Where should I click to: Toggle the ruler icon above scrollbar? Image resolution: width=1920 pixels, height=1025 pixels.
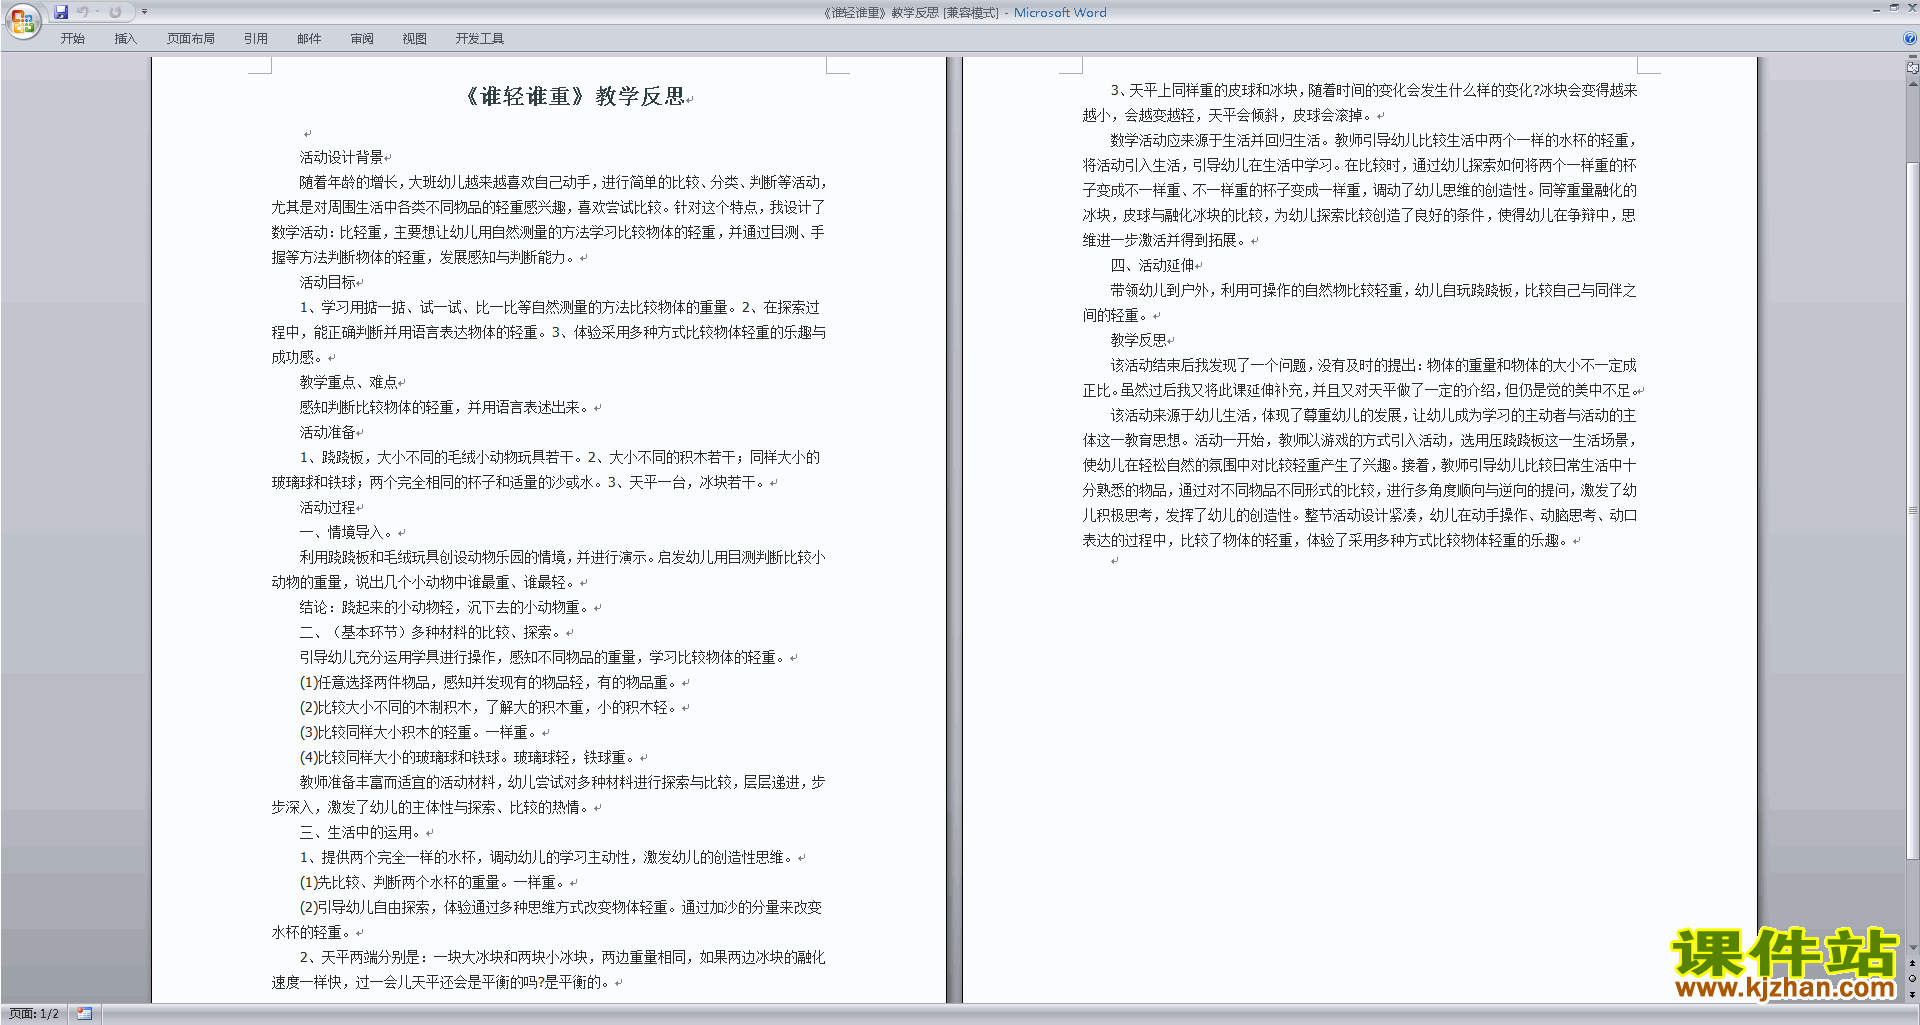pyautogui.click(x=1912, y=67)
